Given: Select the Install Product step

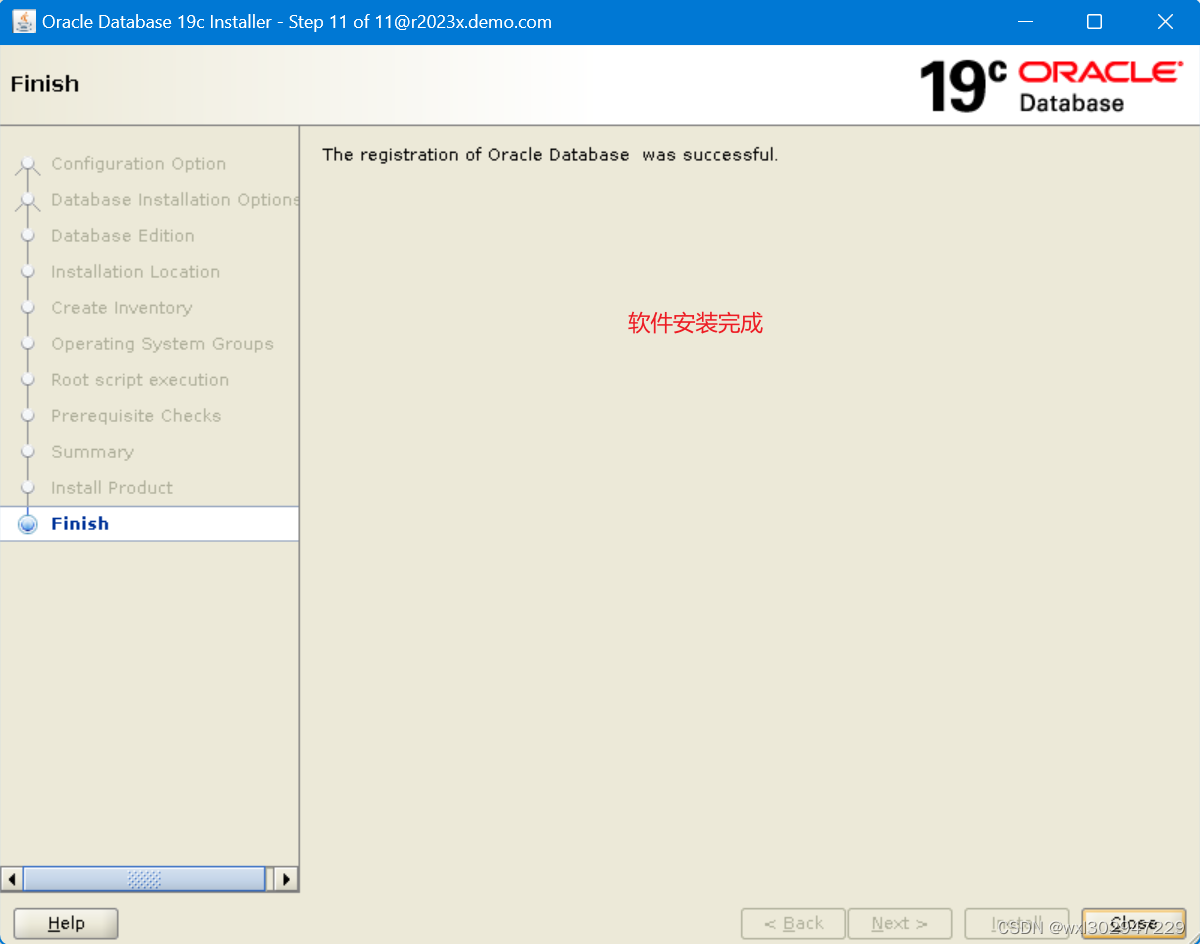Looking at the screenshot, I should coord(112,488).
